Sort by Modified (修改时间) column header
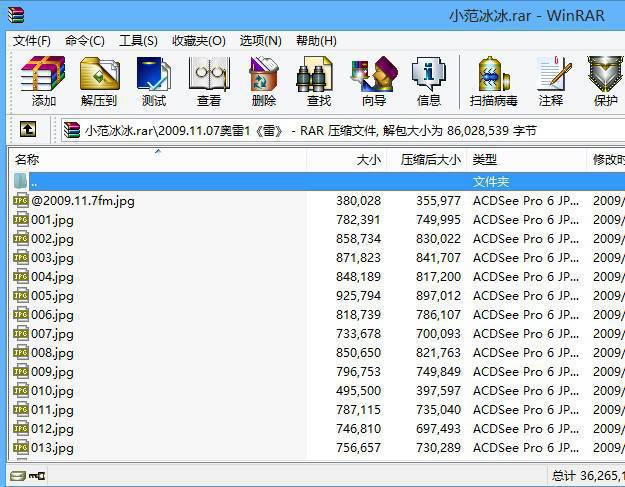Viewport: 625px width, 487px height. click(x=606, y=160)
